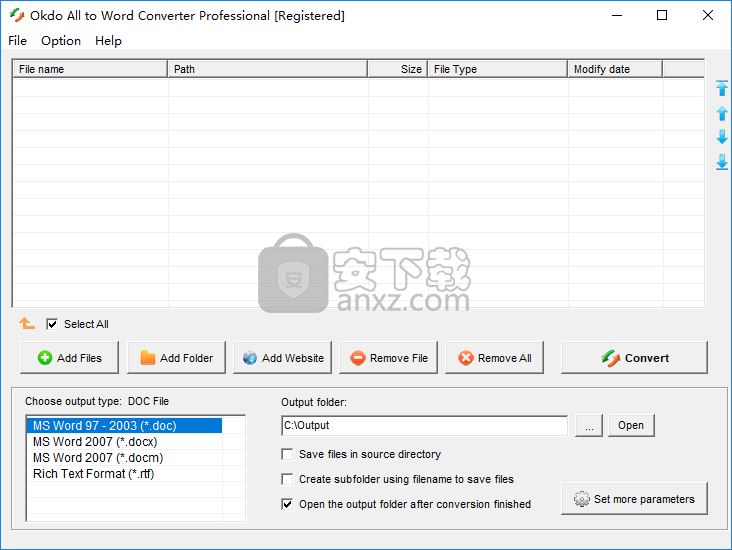This screenshot has width=732, height=550.
Task: Click the move-to-bottom arrow icon
Action: (722, 162)
